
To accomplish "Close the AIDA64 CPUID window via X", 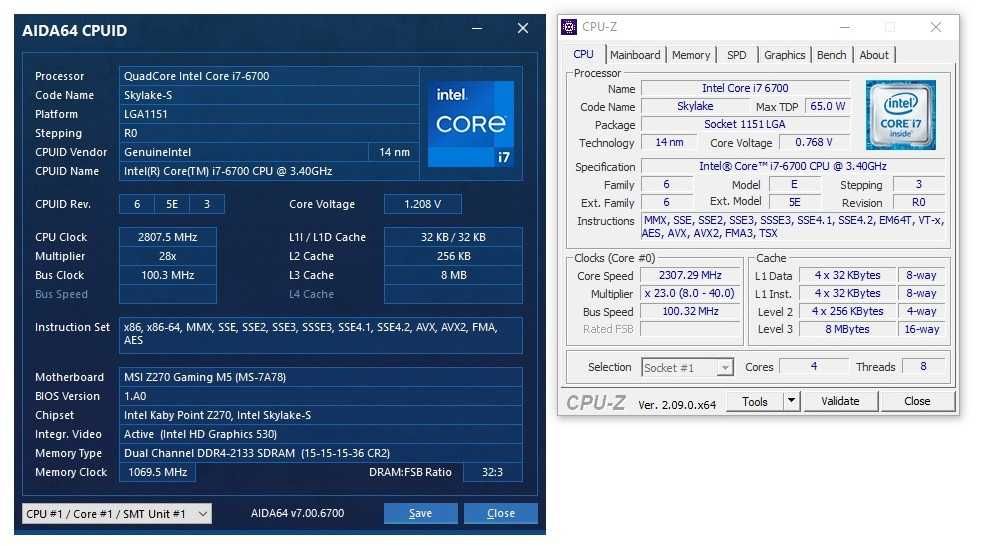I will [x=523, y=29].
